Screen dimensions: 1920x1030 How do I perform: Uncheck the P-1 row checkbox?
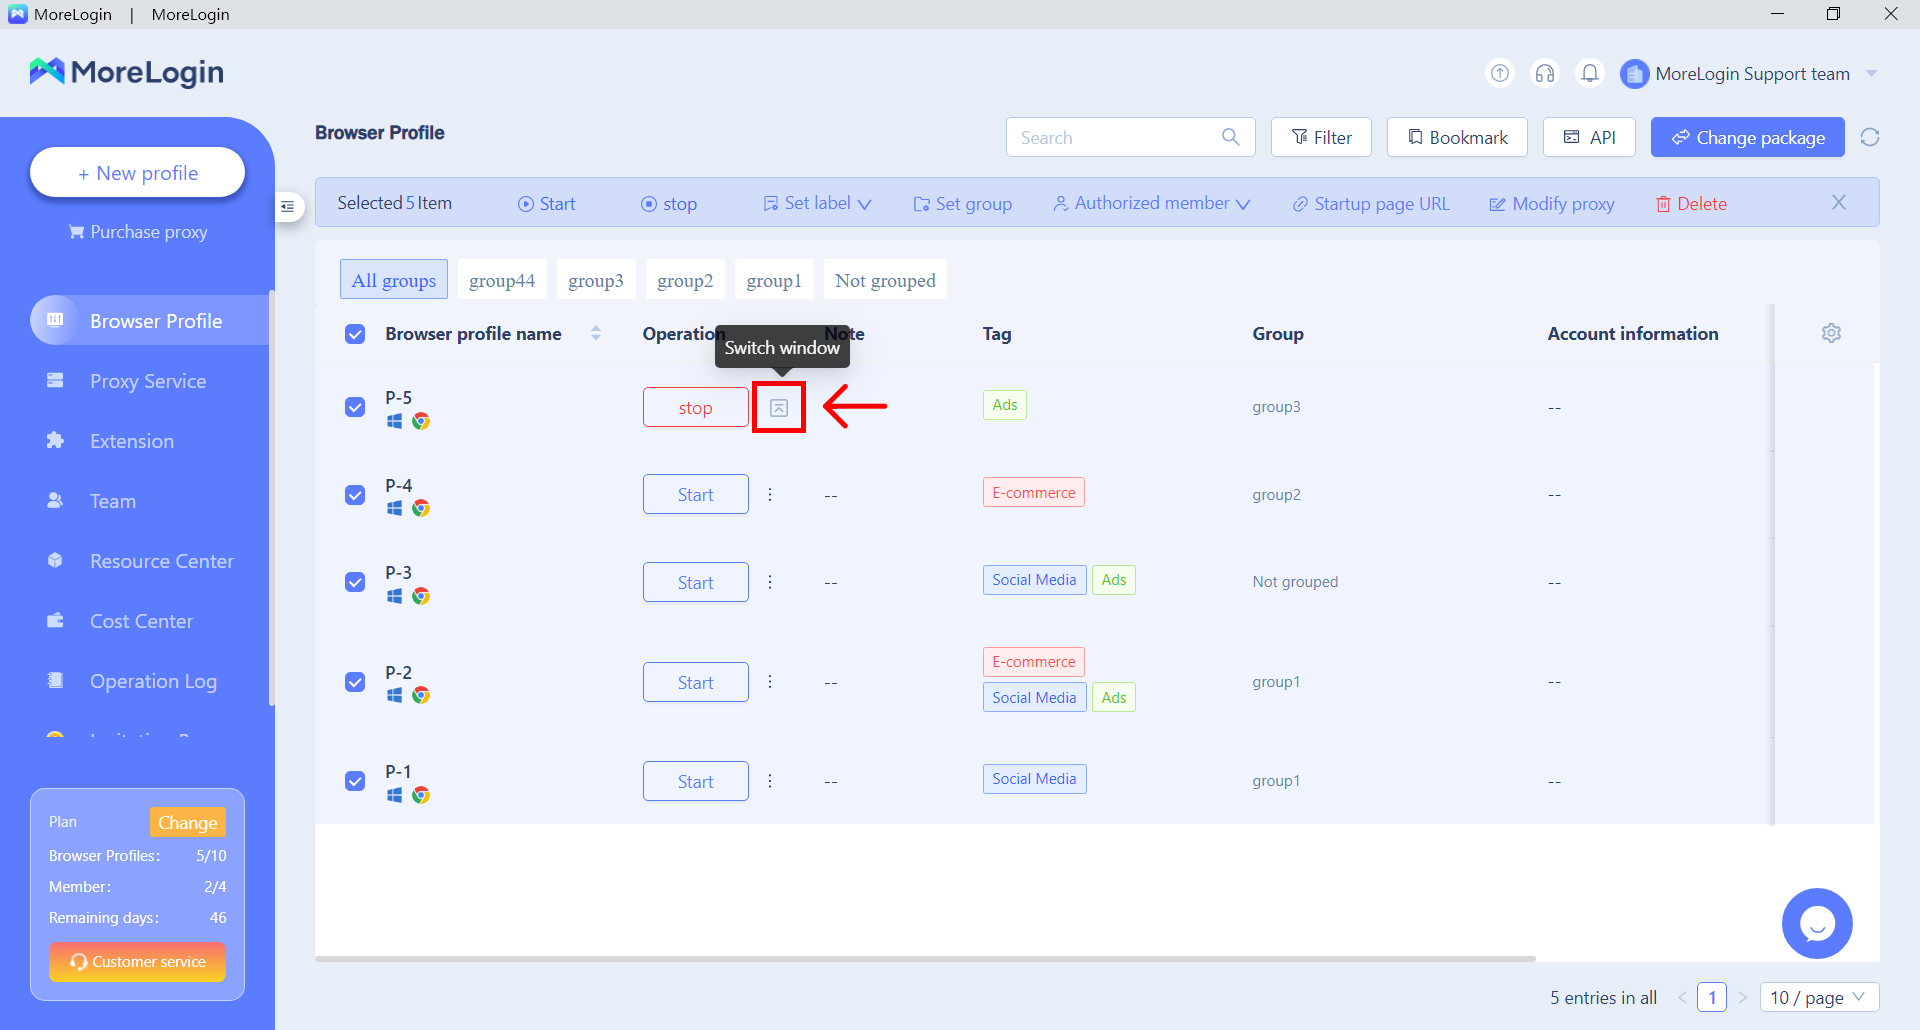coord(355,781)
